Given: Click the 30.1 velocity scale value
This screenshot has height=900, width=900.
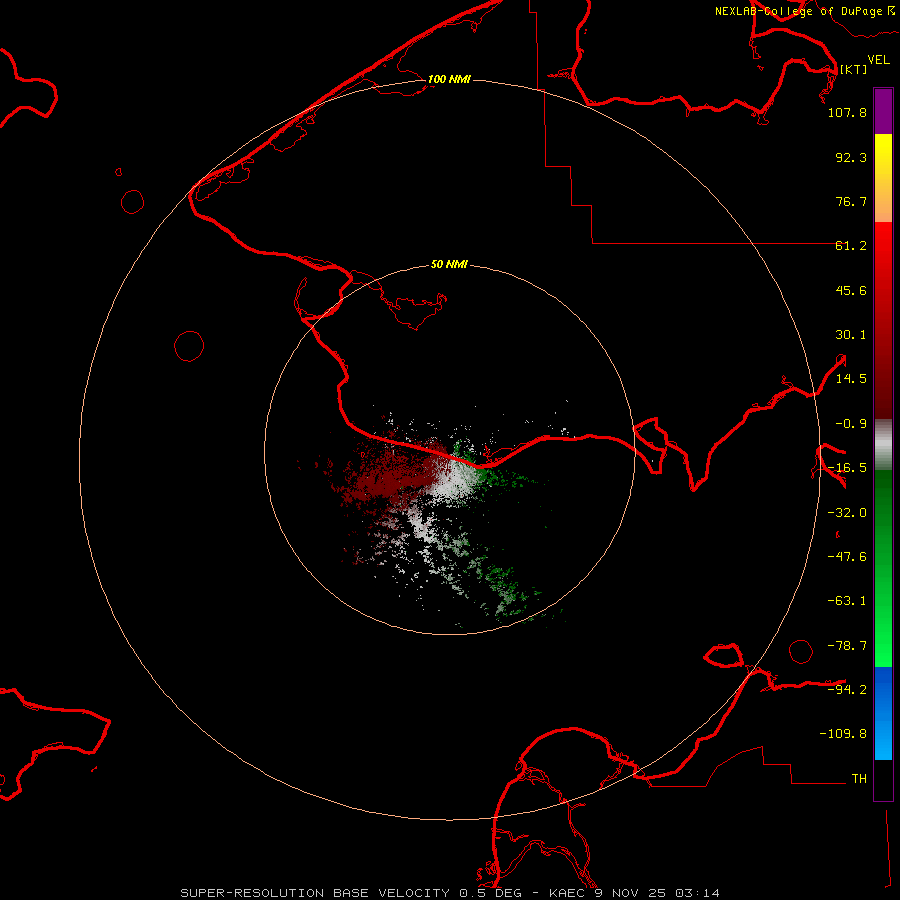Looking at the screenshot, I should [x=851, y=335].
